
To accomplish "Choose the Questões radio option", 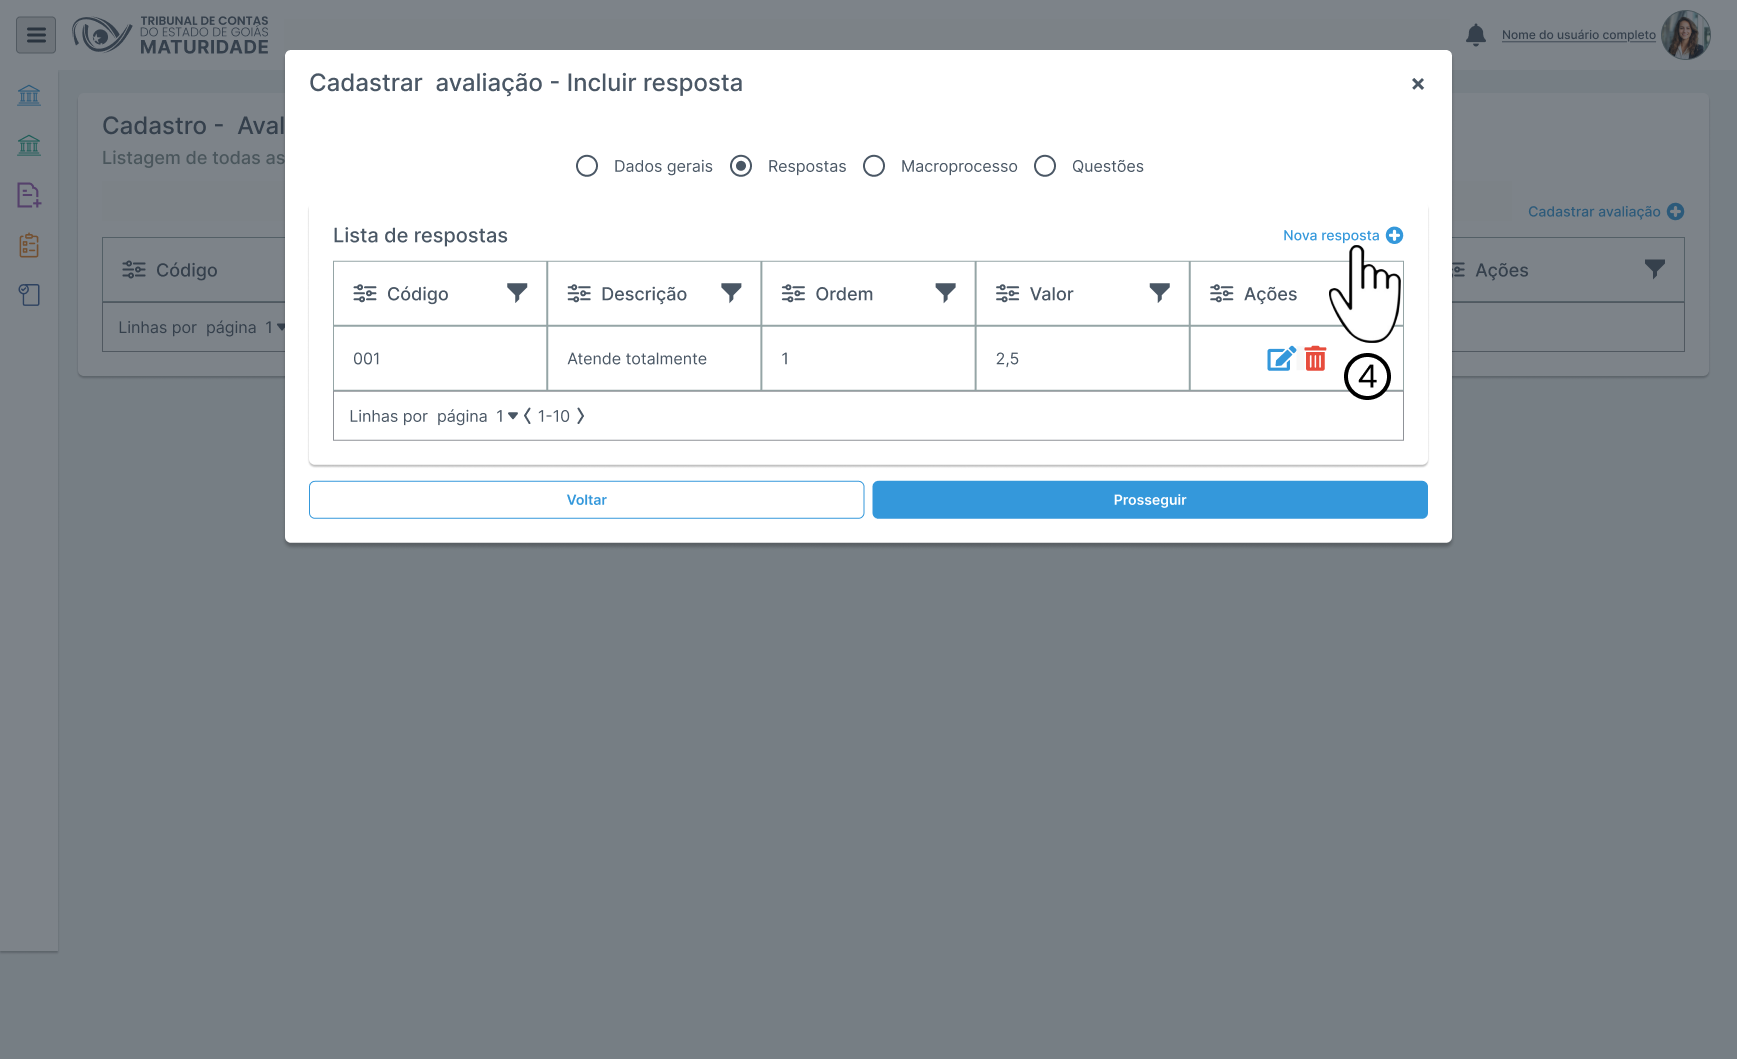I will click(1045, 166).
